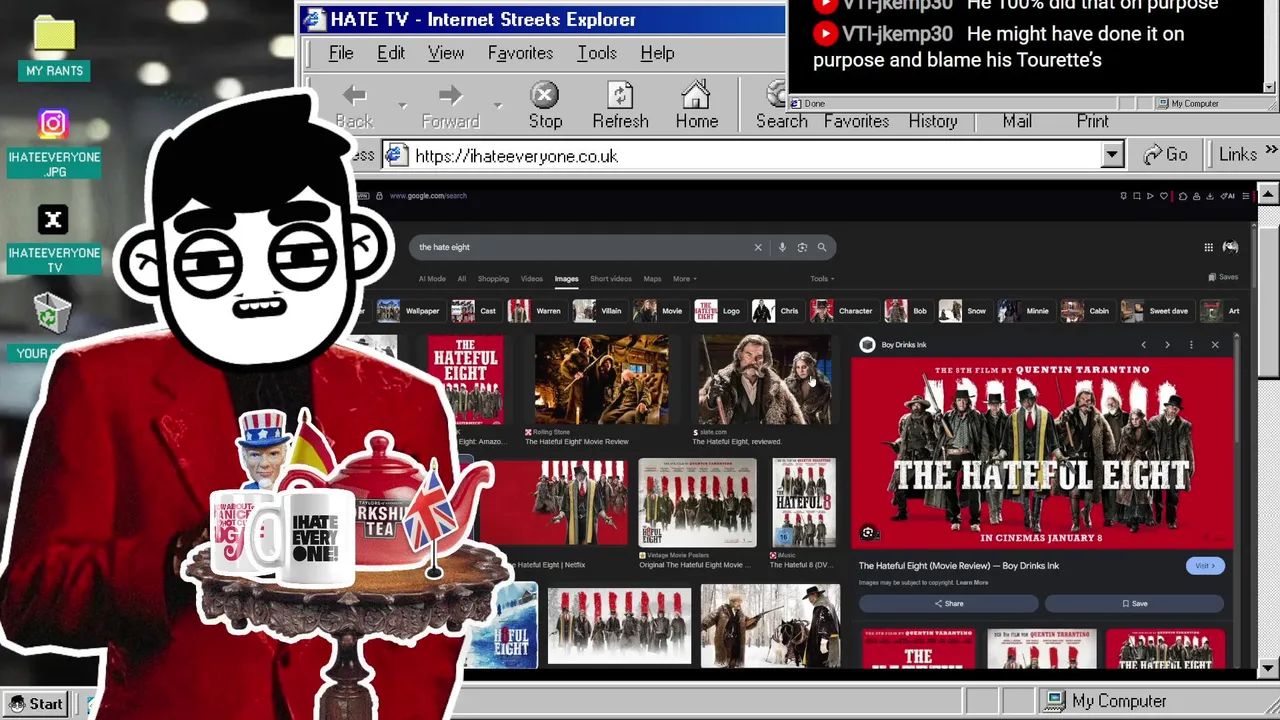Open the Google account avatar

[1231, 247]
